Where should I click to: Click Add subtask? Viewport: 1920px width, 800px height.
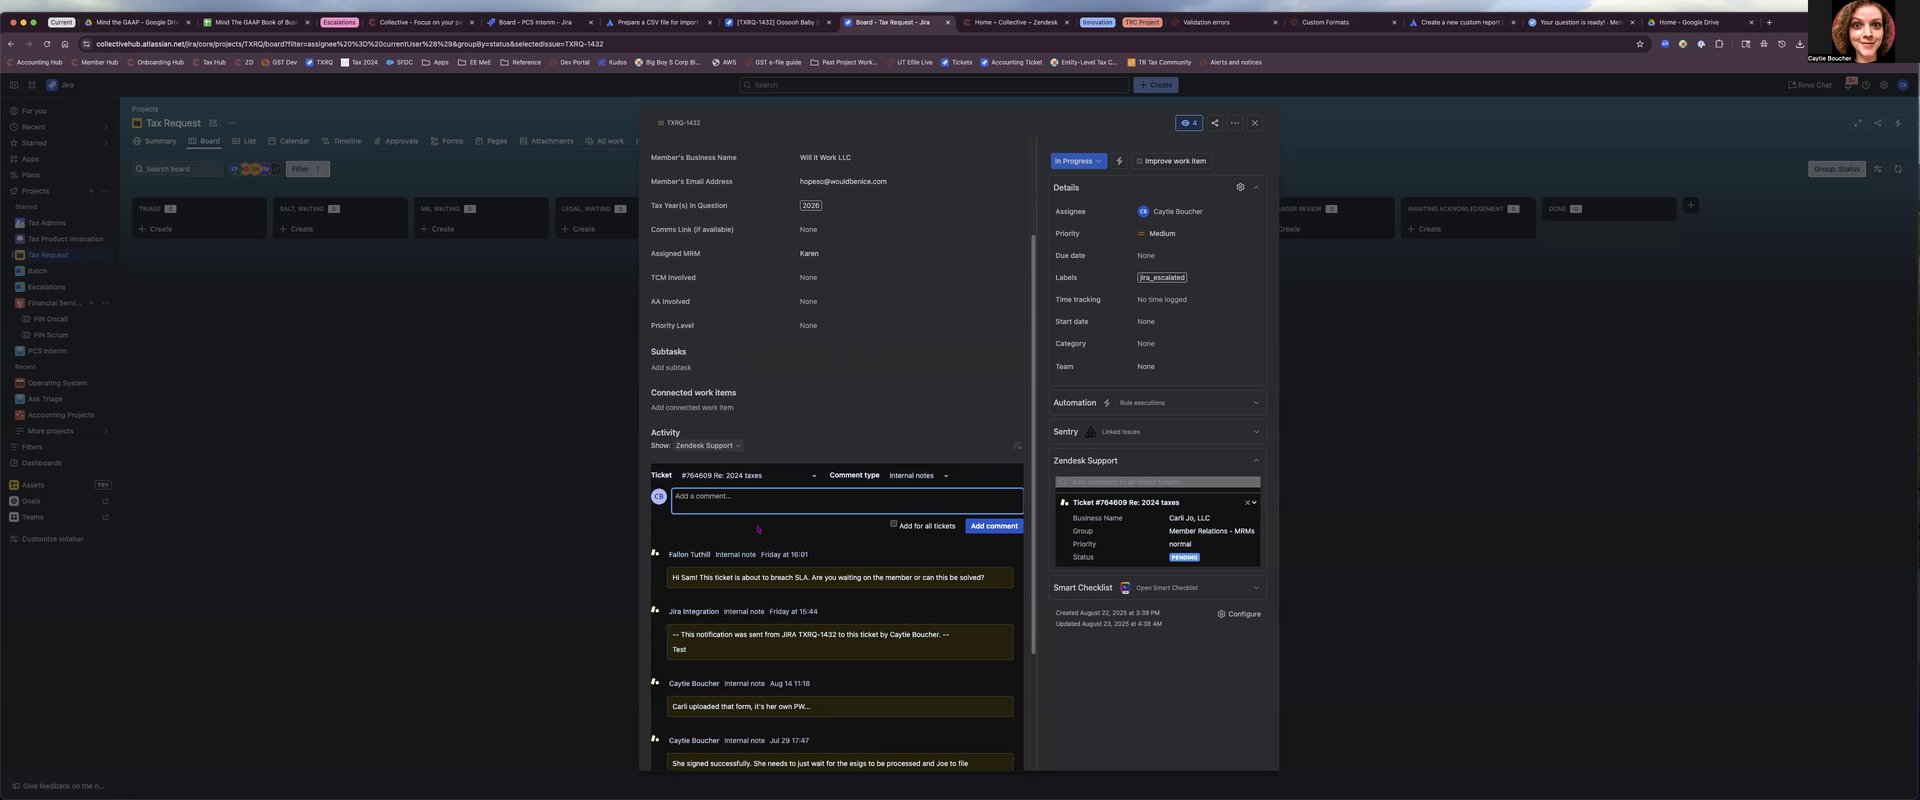[x=671, y=368]
